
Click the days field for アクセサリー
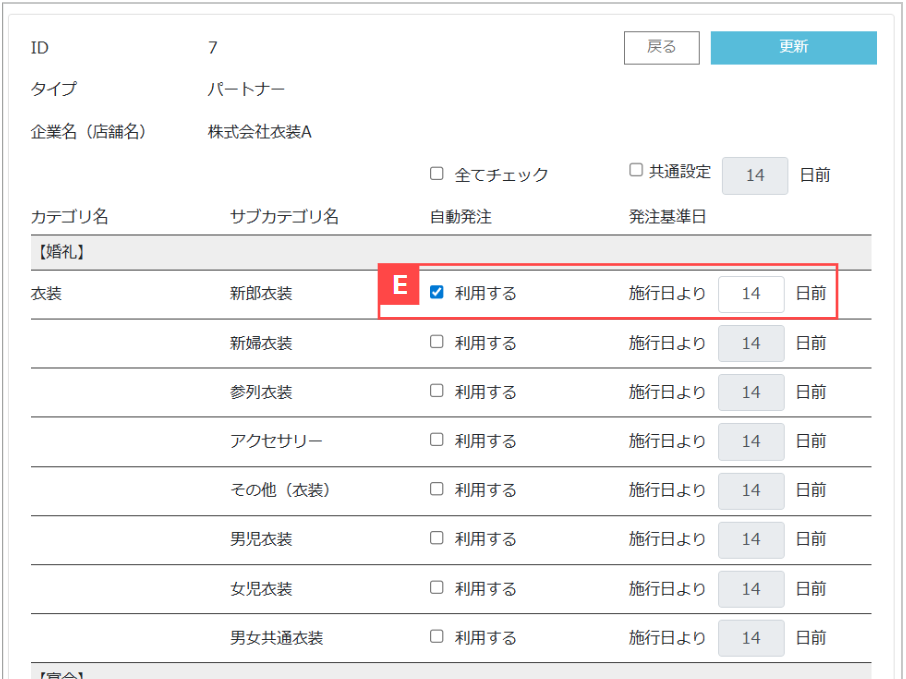(751, 441)
